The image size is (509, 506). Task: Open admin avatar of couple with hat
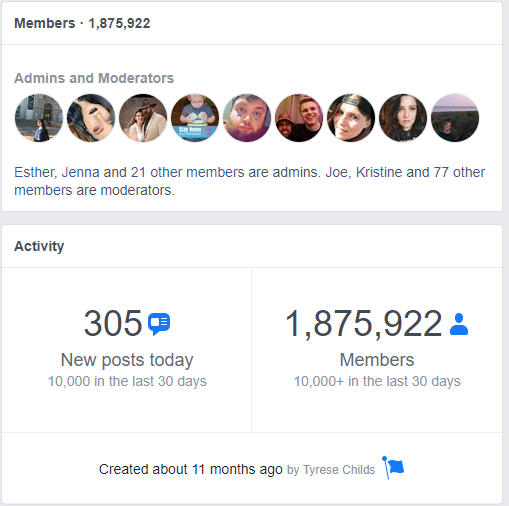(143, 118)
